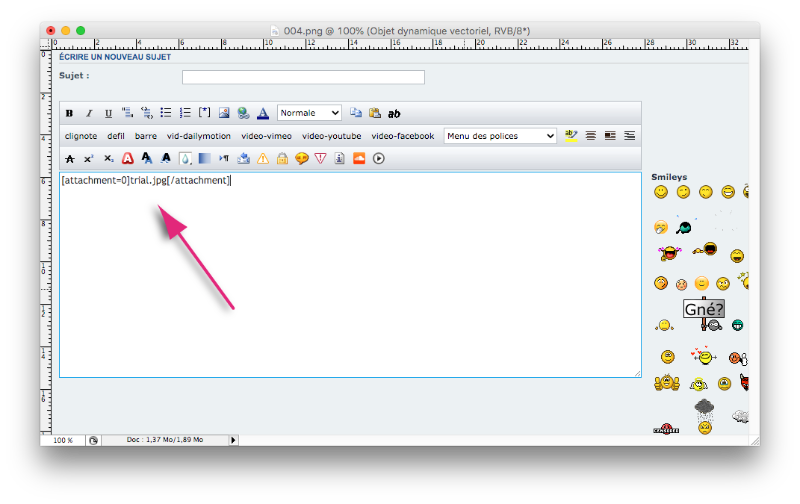Screen dimensions: 800x504
Task: Click the numbered list icon
Action: click(185, 113)
